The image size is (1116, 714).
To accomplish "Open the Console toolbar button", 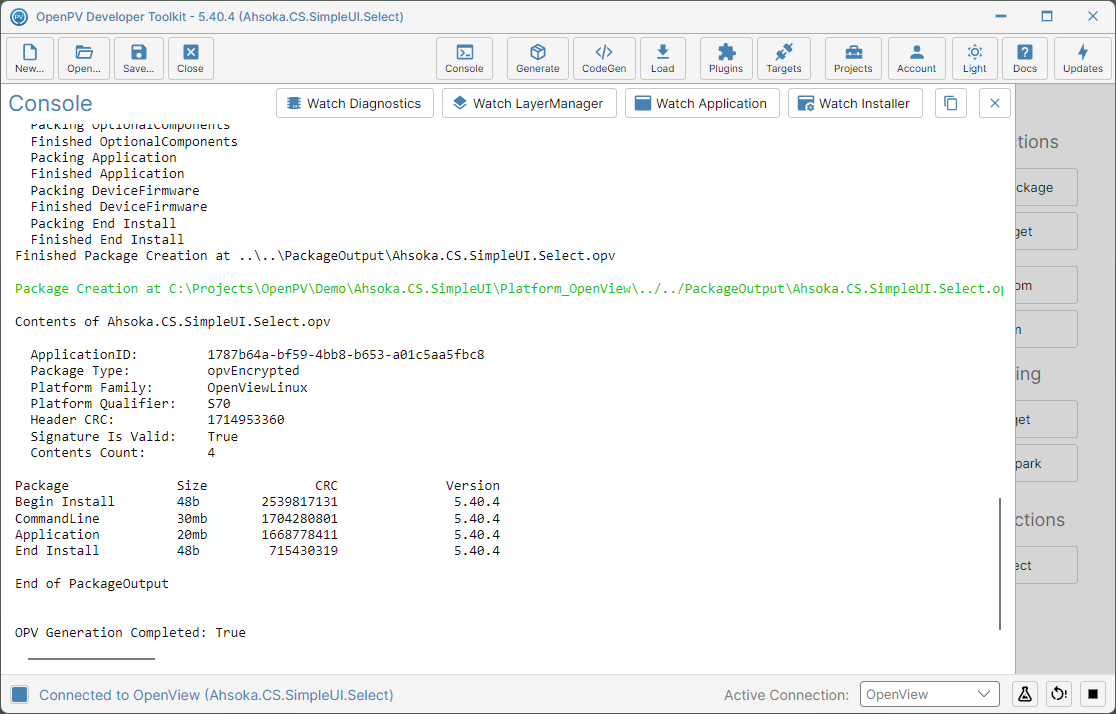I will tap(464, 58).
